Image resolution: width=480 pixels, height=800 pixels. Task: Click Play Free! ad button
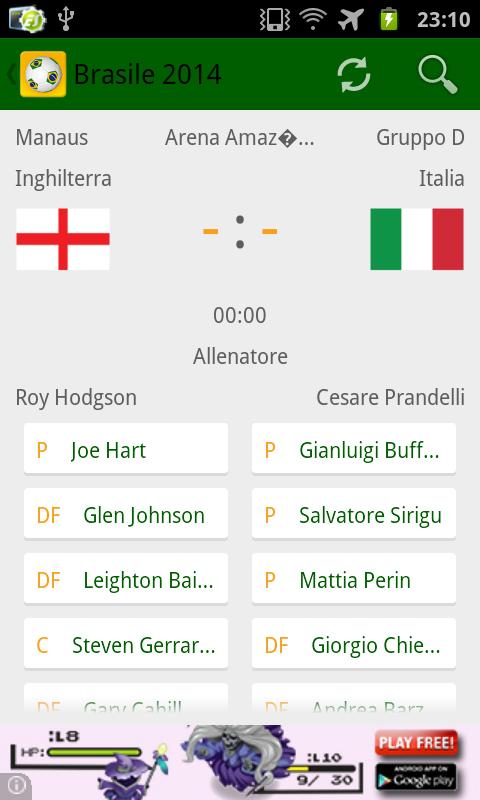(416, 743)
